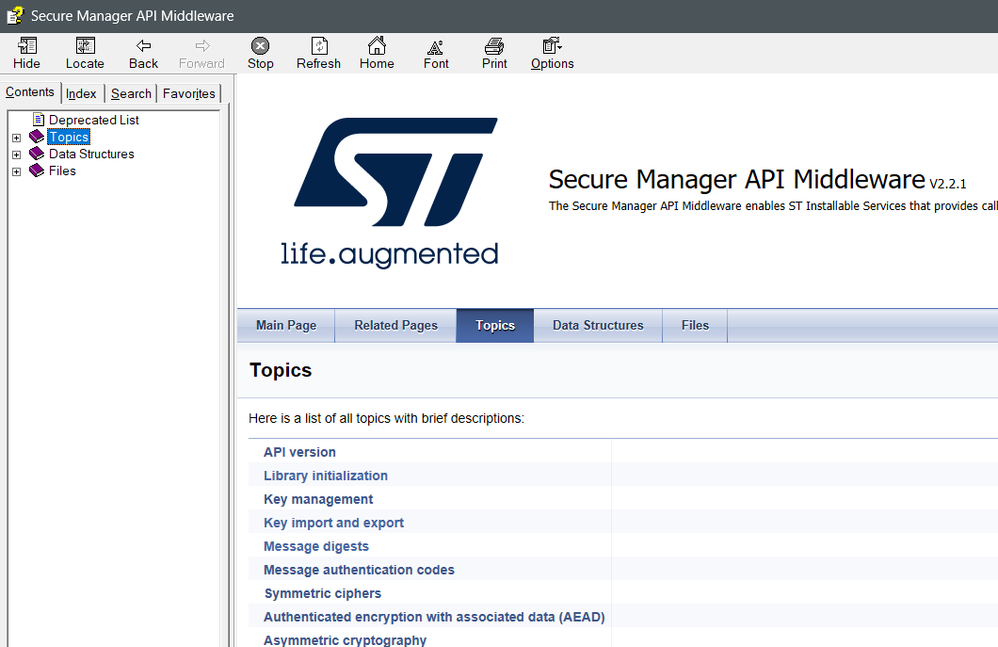Select Files in the contents tree
The image size is (998, 647).
pos(62,170)
